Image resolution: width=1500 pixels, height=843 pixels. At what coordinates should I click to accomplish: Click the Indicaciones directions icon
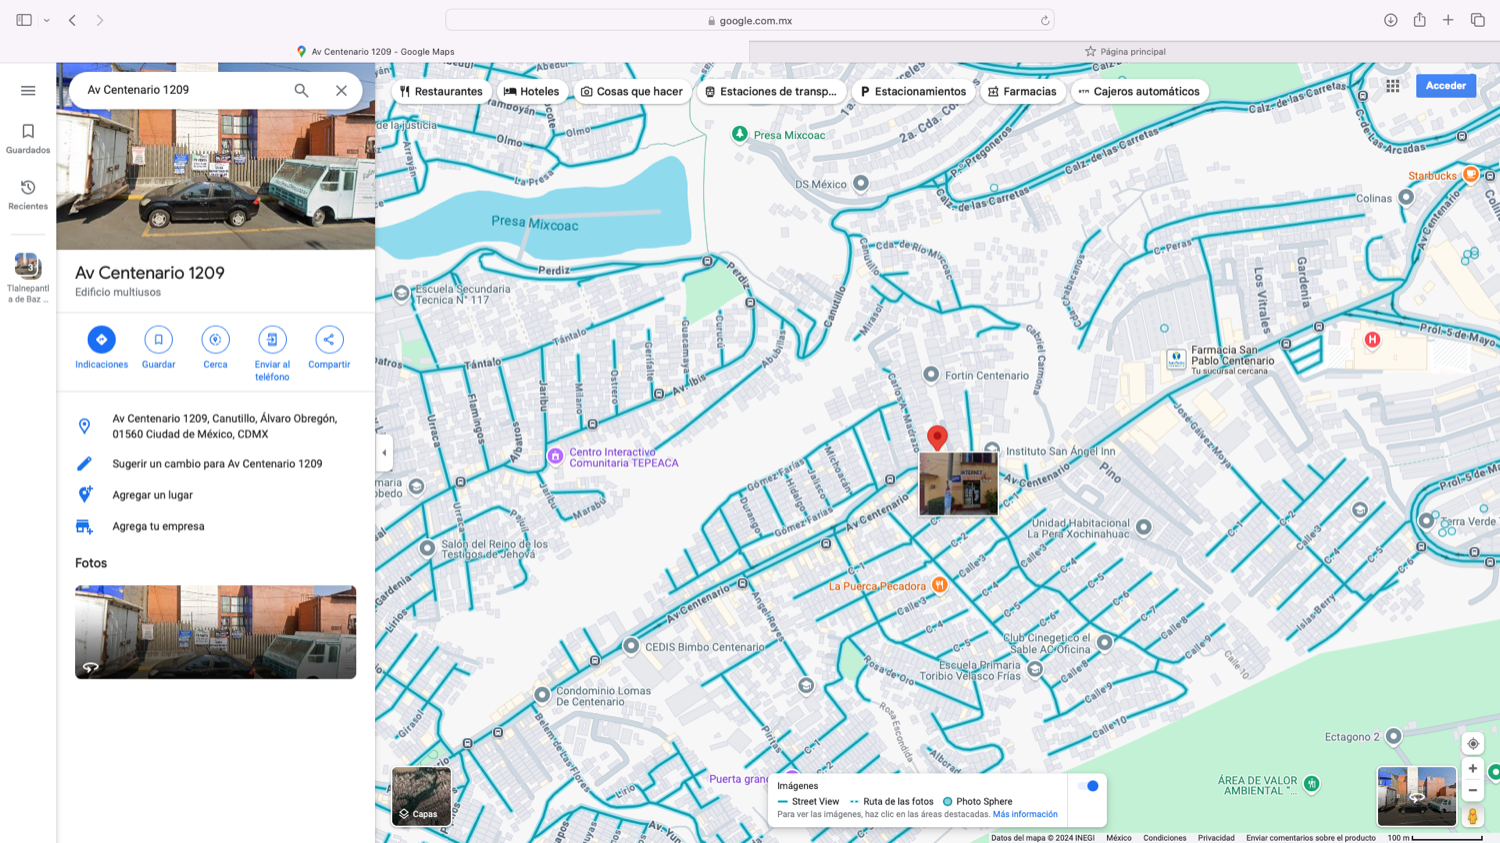tap(101, 340)
